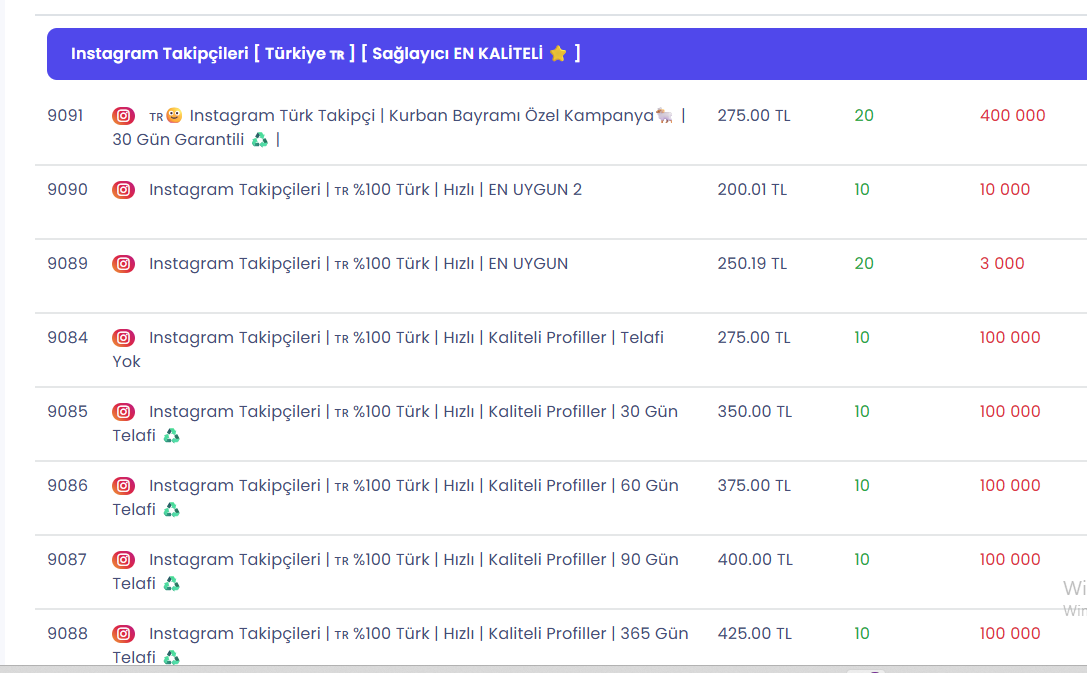
Task: Click the recycle icon after 30 Gün Garantili
Action: click(x=259, y=140)
